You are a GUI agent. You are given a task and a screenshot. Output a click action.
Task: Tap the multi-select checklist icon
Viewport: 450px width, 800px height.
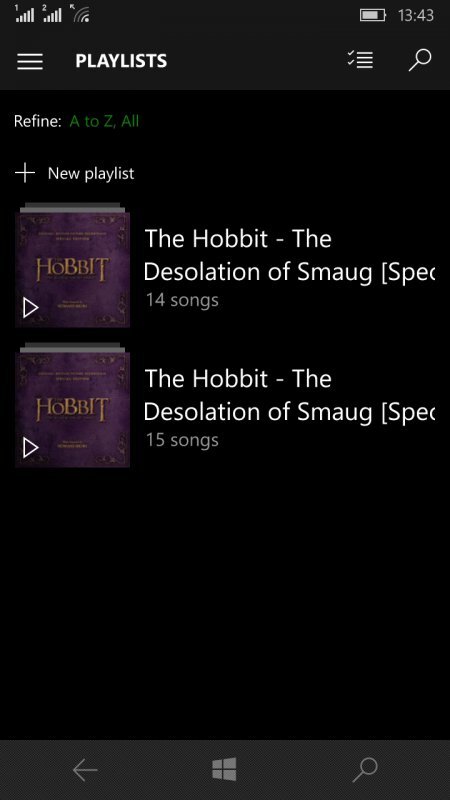pyautogui.click(x=360, y=60)
